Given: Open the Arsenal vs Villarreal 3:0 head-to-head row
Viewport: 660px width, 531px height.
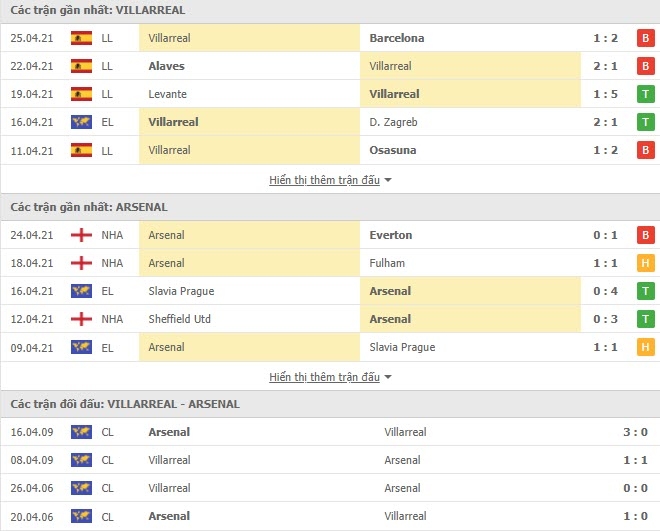Looking at the screenshot, I should pyautogui.click(x=330, y=432).
